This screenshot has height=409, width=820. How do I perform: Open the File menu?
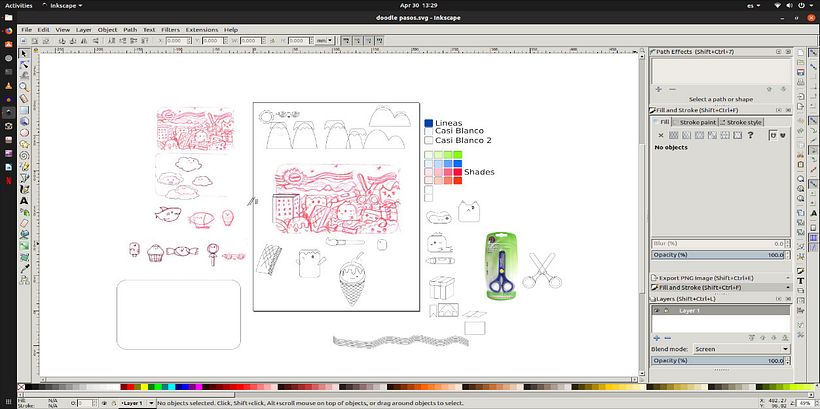[x=27, y=30]
